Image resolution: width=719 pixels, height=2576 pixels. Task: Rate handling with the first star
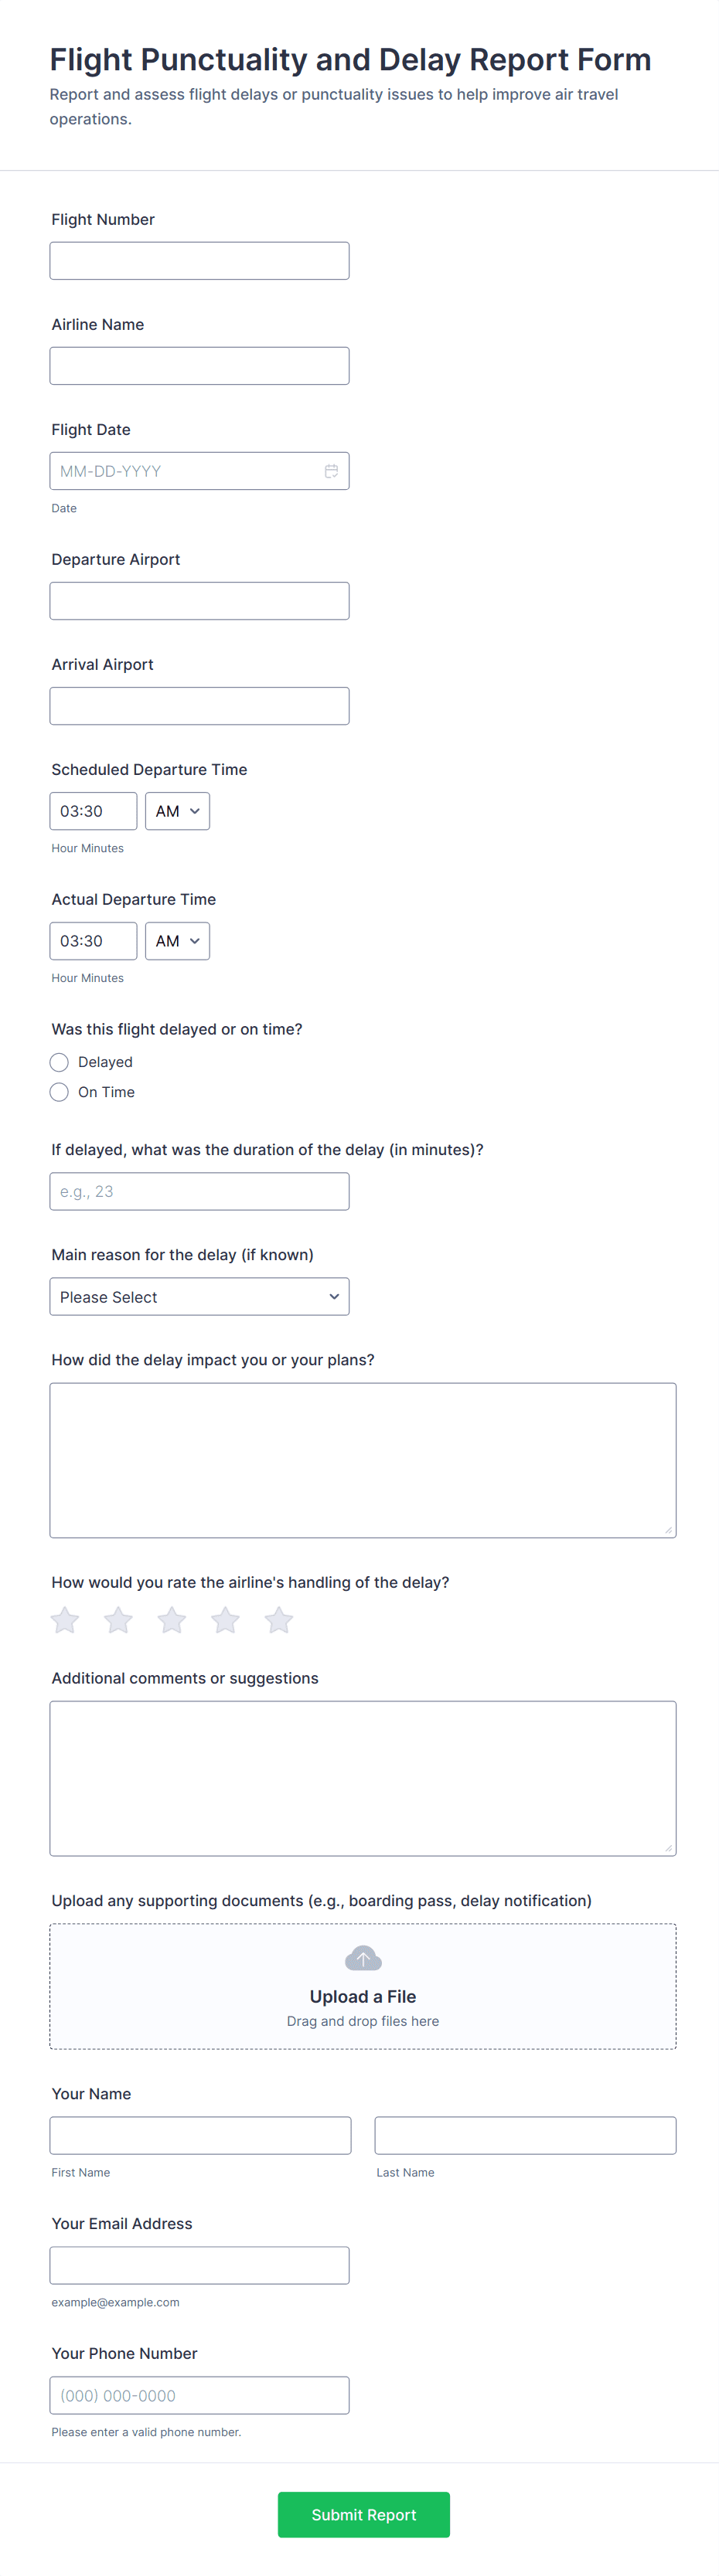pyautogui.click(x=65, y=1620)
